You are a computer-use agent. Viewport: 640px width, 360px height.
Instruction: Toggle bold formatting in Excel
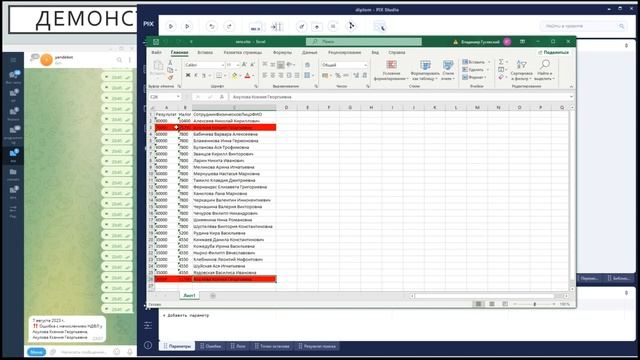[188, 76]
